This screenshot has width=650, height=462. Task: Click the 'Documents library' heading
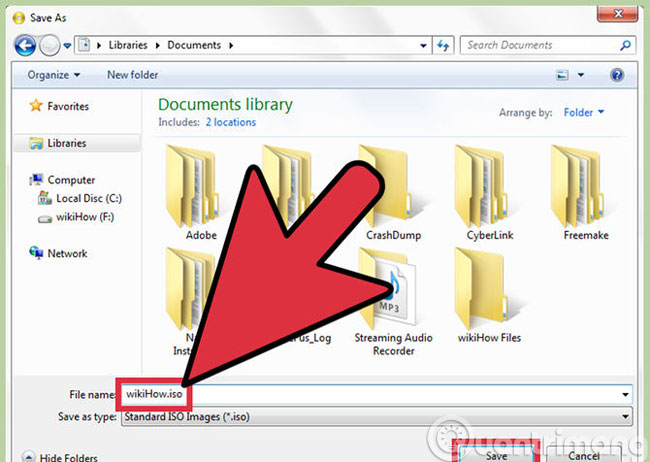[225, 105]
